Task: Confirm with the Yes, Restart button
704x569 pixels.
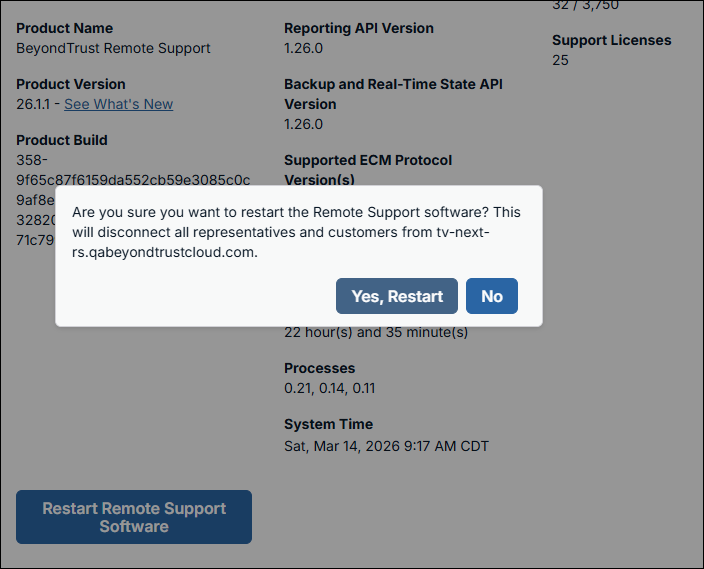Action: [396, 296]
